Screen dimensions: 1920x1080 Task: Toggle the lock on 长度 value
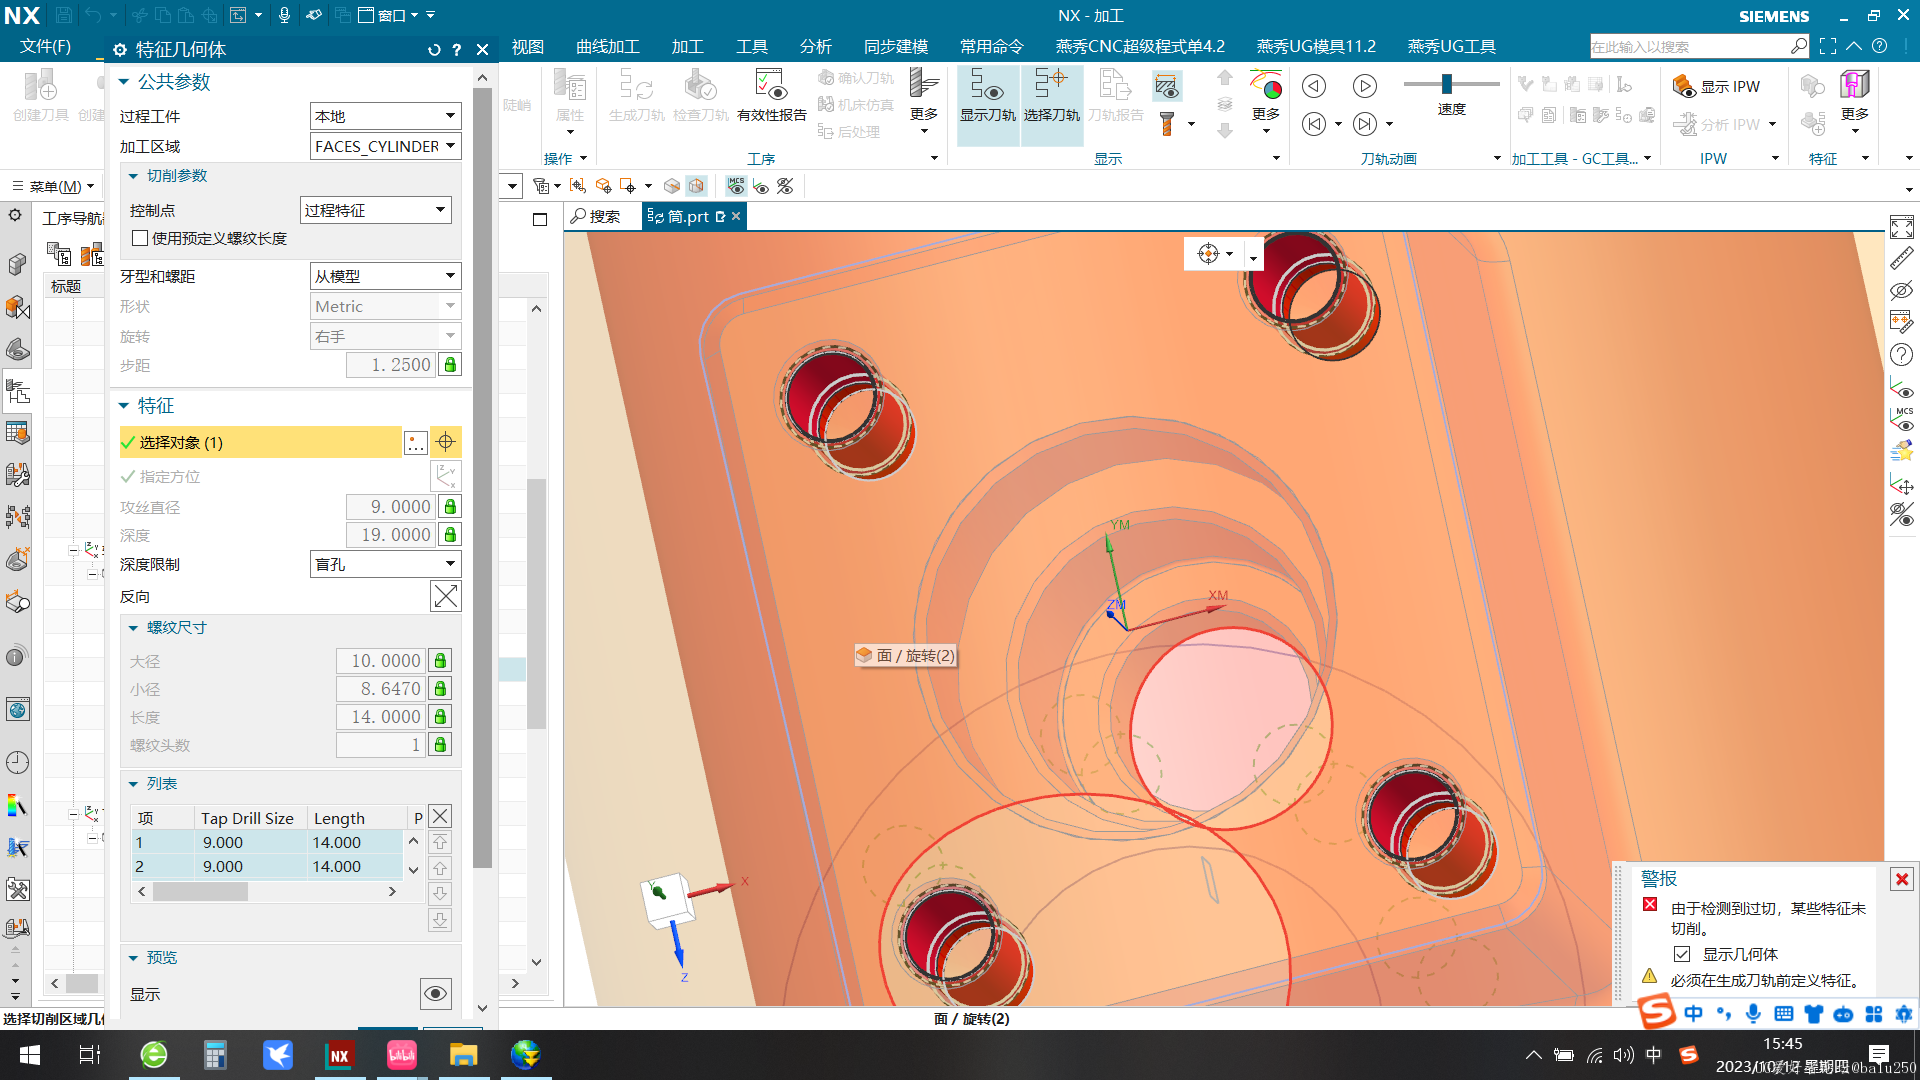[440, 717]
